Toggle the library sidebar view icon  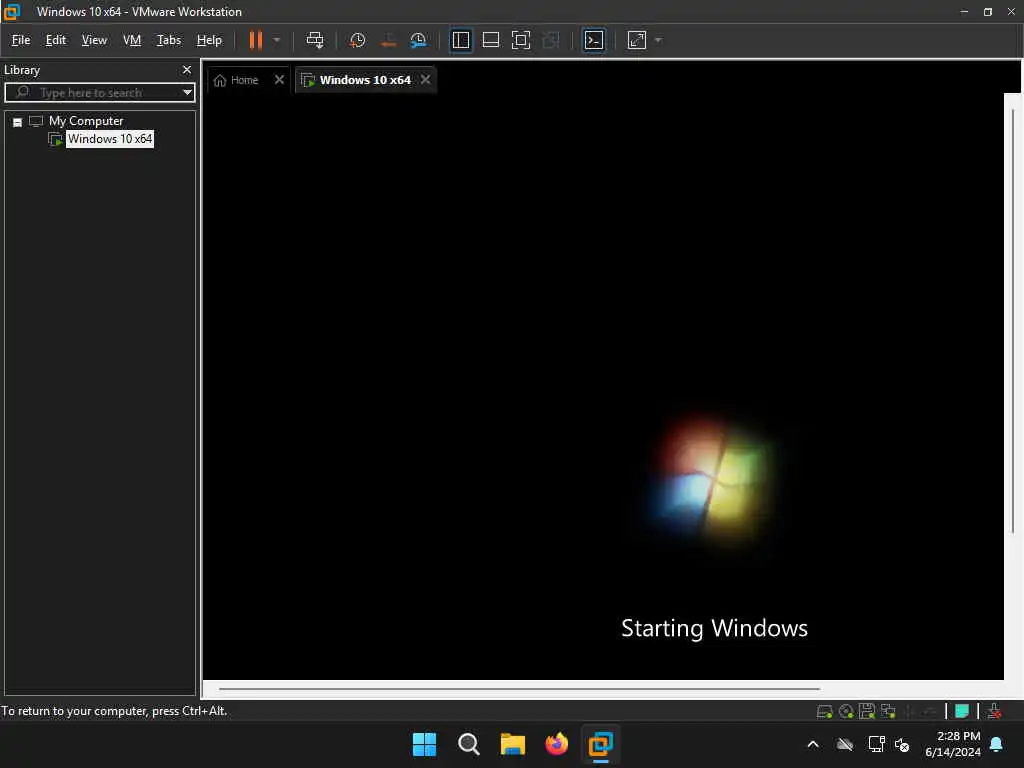(x=461, y=40)
